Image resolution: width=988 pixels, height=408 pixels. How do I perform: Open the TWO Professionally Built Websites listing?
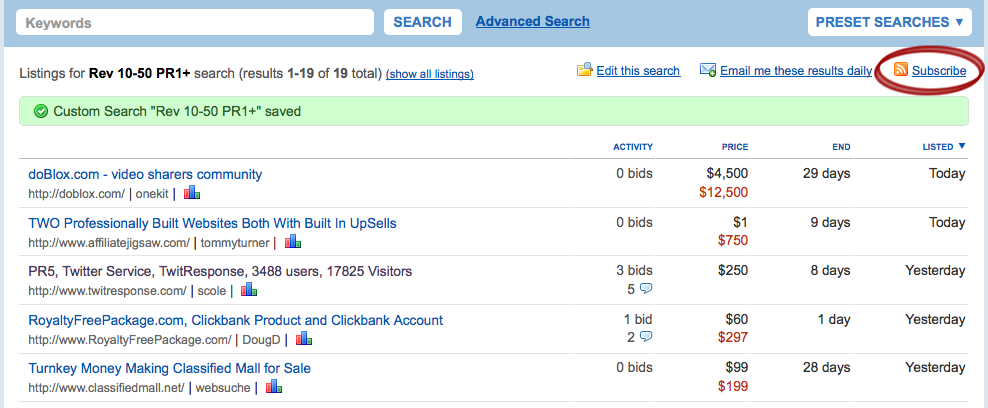tap(212, 224)
